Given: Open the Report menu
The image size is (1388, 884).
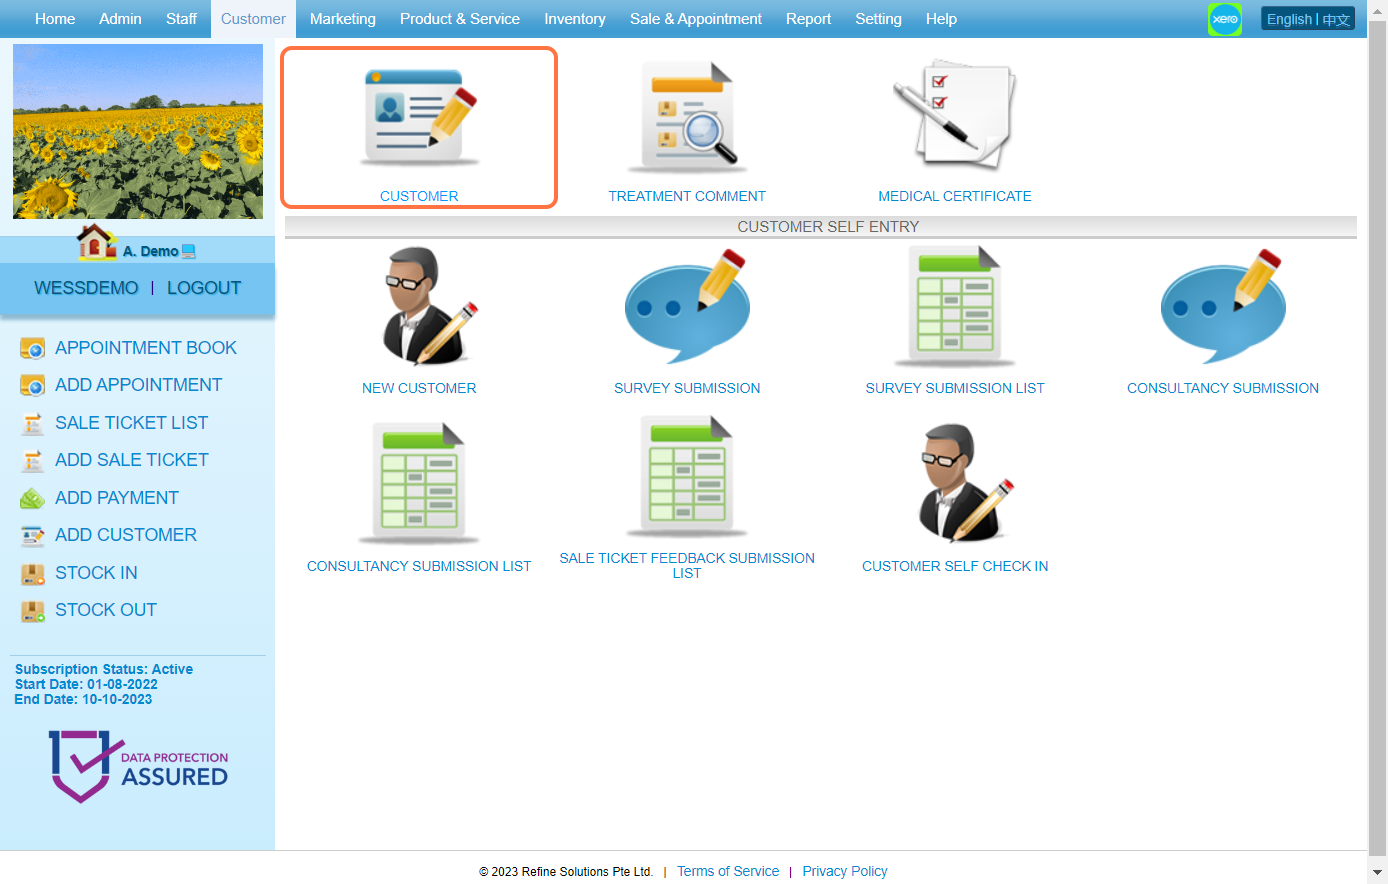Looking at the screenshot, I should [x=808, y=19].
